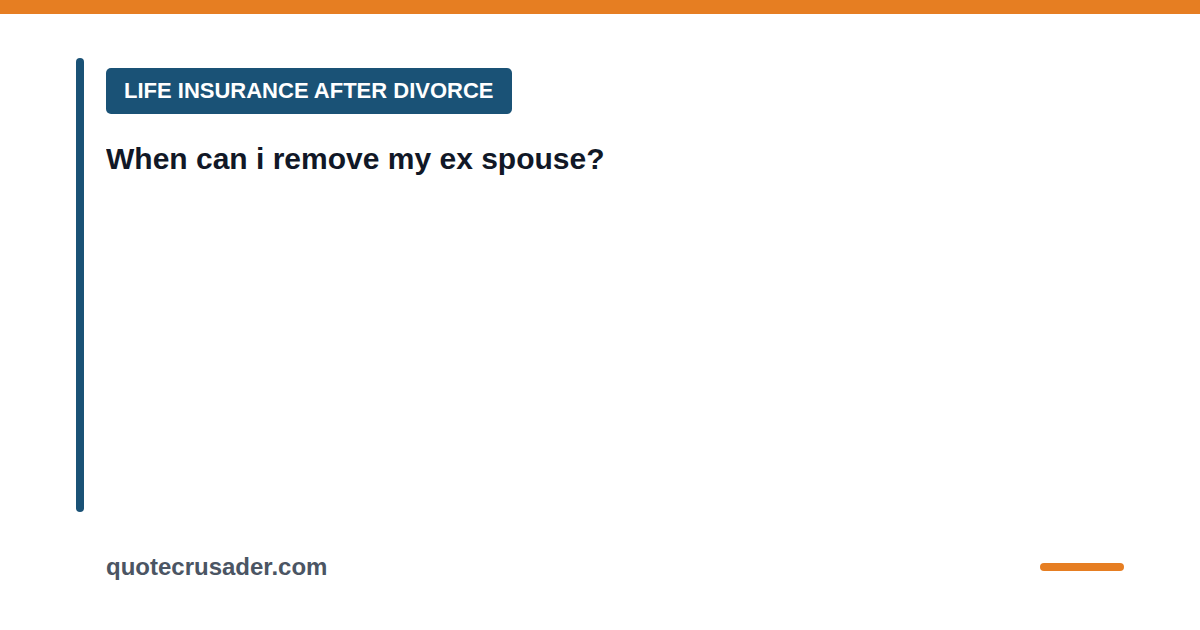The height and width of the screenshot is (630, 1200).
Task: Select the heading about removing ex spouse
Action: (355, 159)
